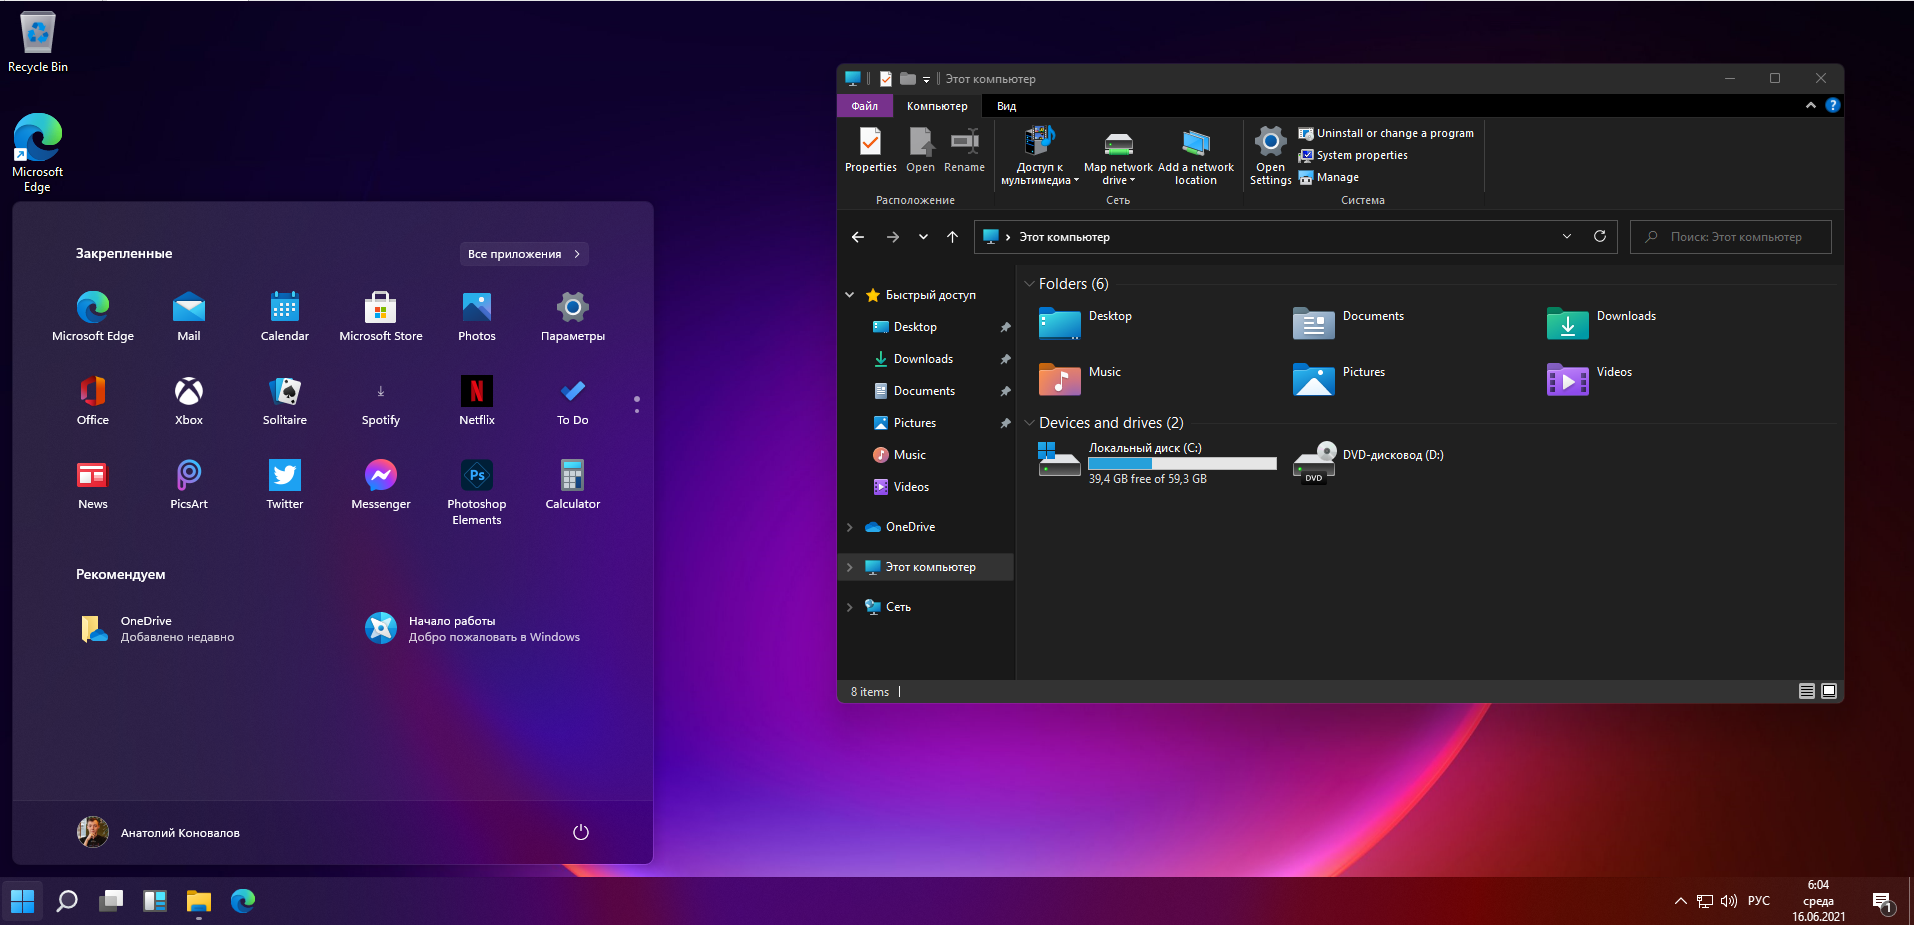Select DVD-дисковод (D:) drive
Viewport: 1914px width, 925px height.
tap(1369, 463)
